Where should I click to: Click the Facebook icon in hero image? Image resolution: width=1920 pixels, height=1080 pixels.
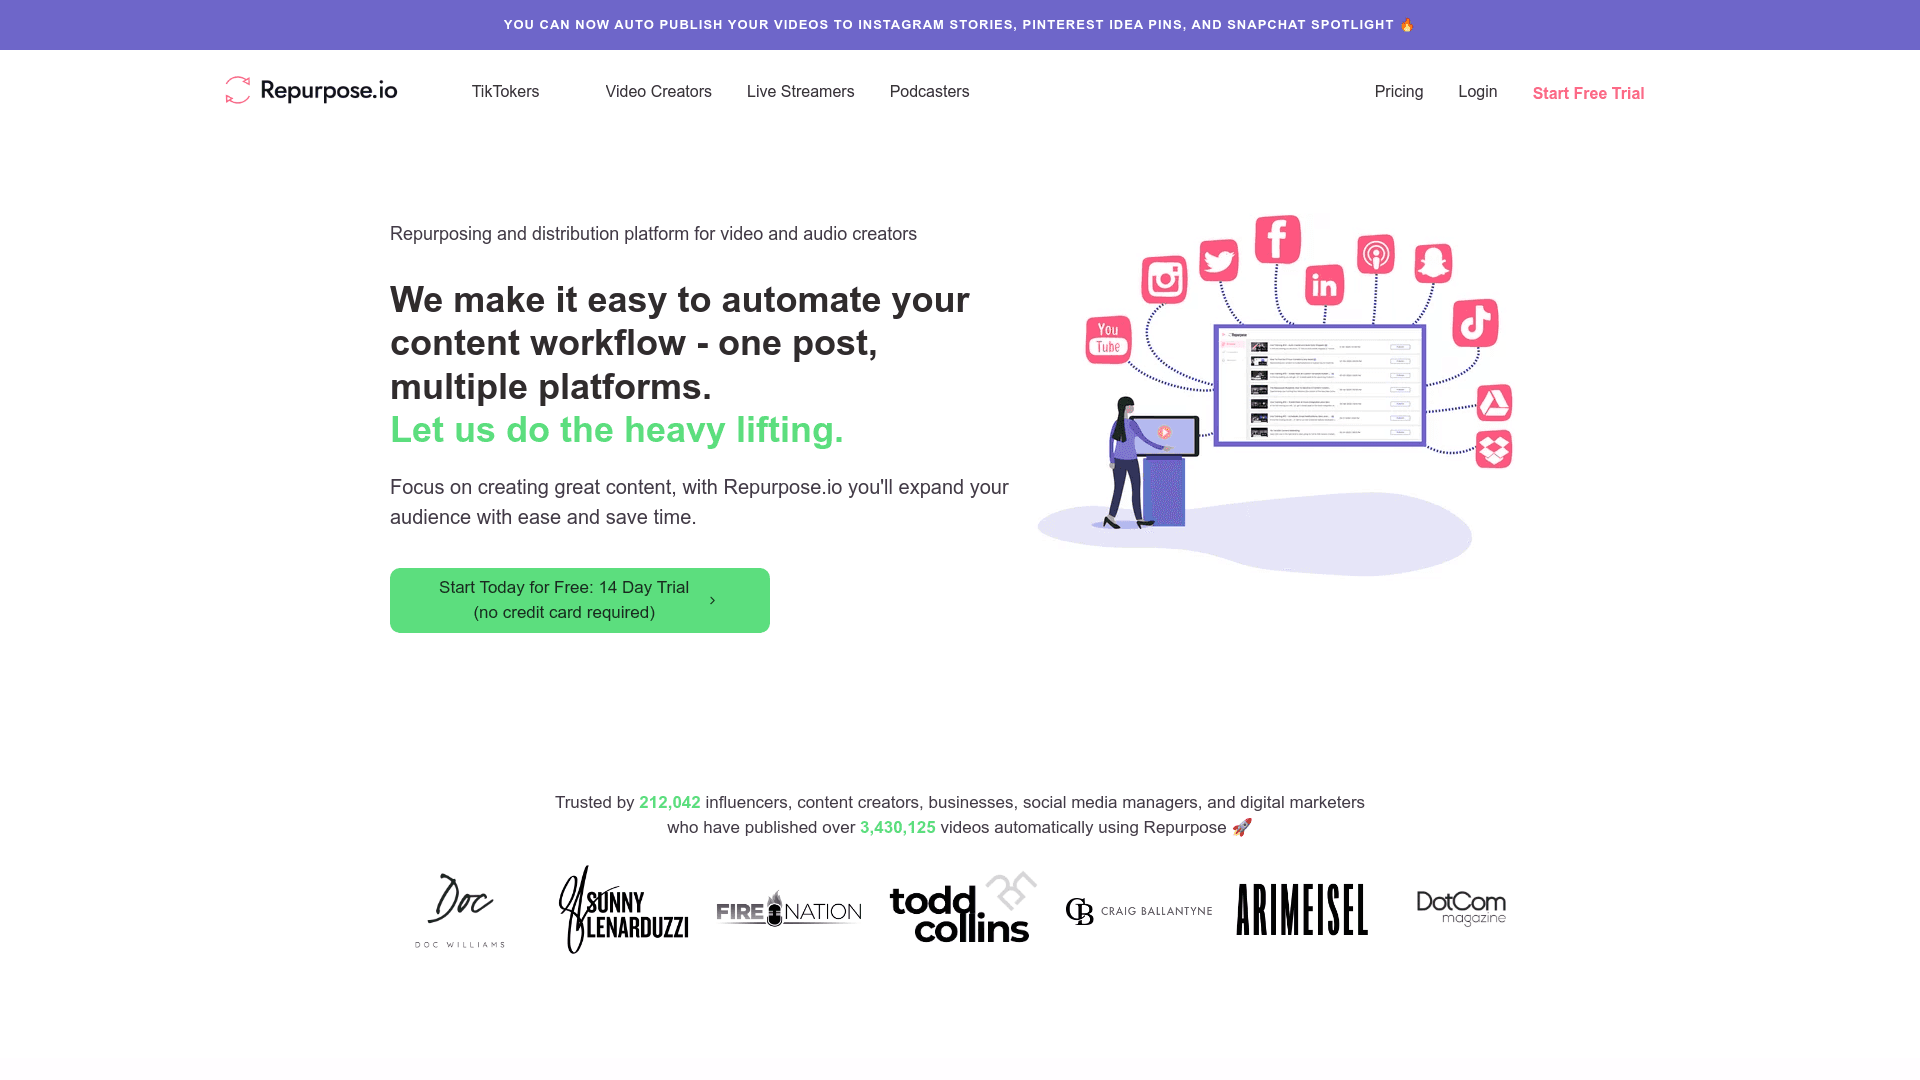click(x=1273, y=237)
